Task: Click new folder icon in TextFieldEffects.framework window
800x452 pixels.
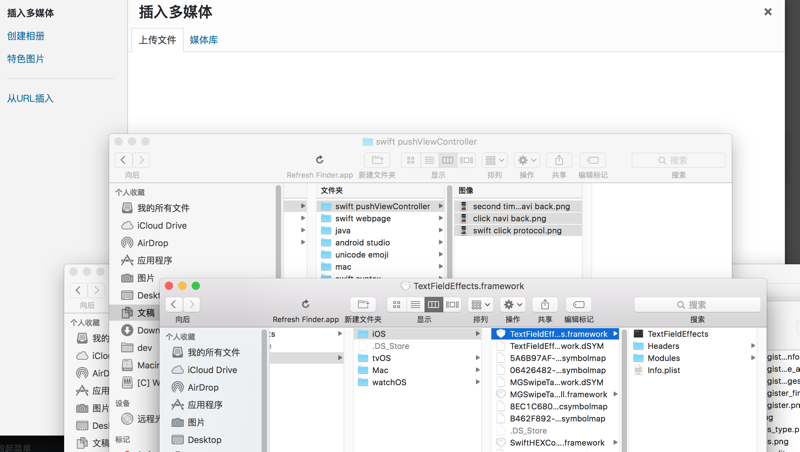Action: pyautogui.click(x=363, y=305)
